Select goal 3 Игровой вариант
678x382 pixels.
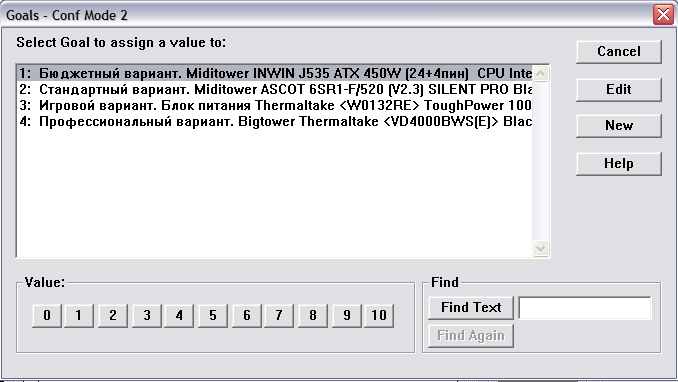coord(275,106)
